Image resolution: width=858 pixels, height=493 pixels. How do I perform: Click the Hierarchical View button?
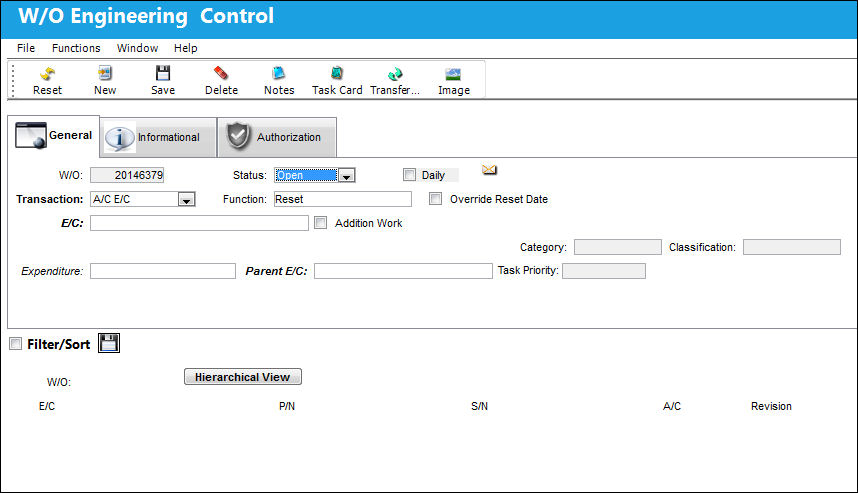pyautogui.click(x=242, y=377)
